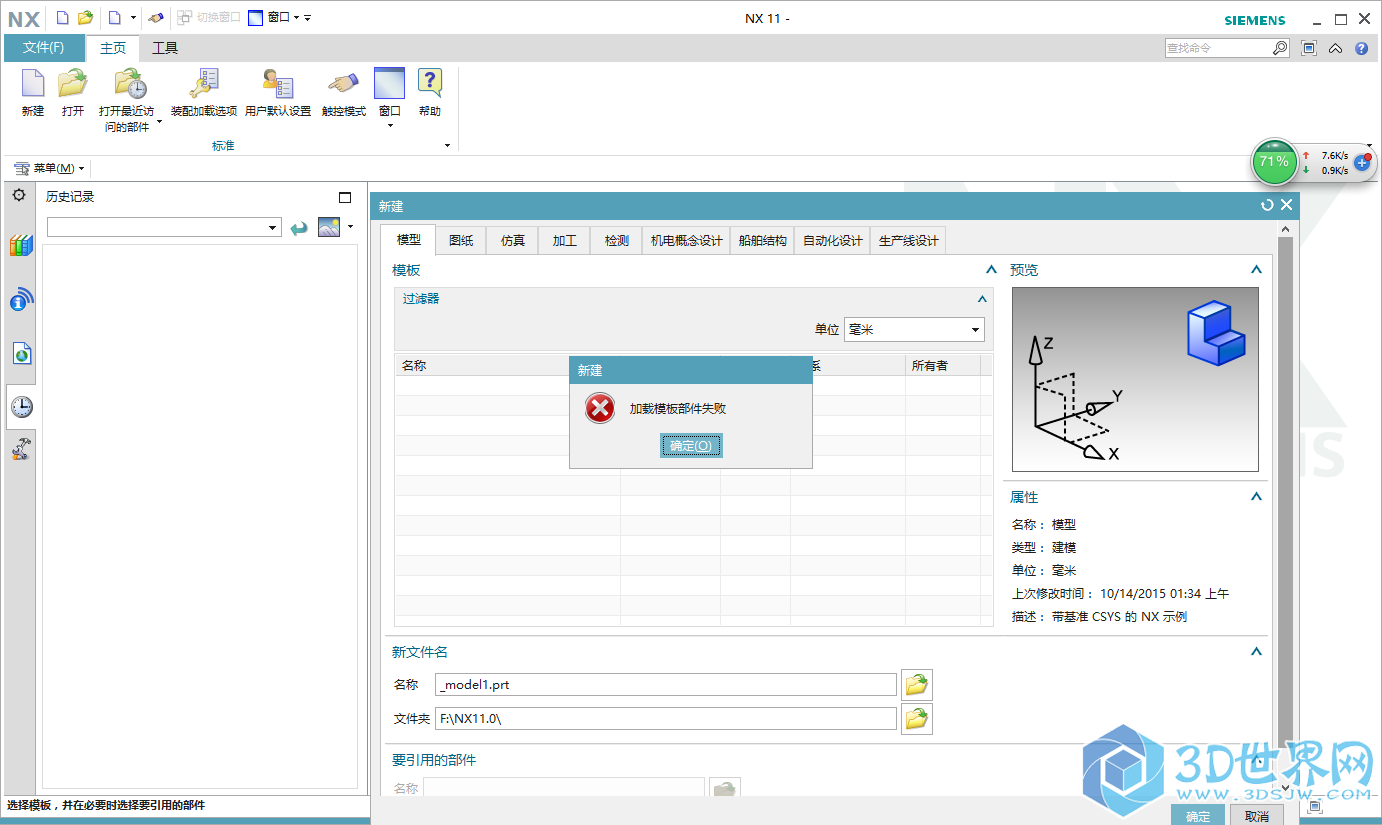Image resolution: width=1382 pixels, height=825 pixels.
Task: Open 用户默认设置 in the ribbon
Action: tap(278, 94)
